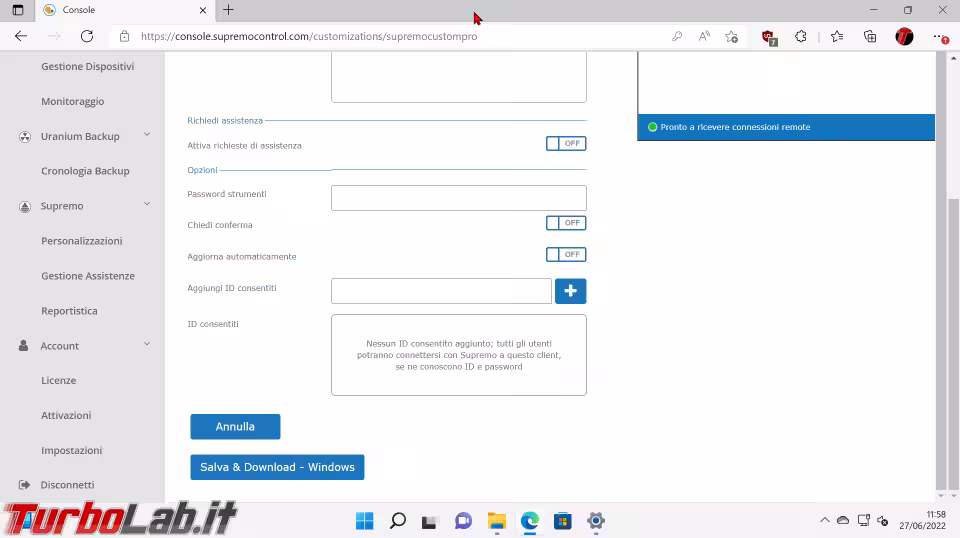Click the Annulla button

[235, 427]
